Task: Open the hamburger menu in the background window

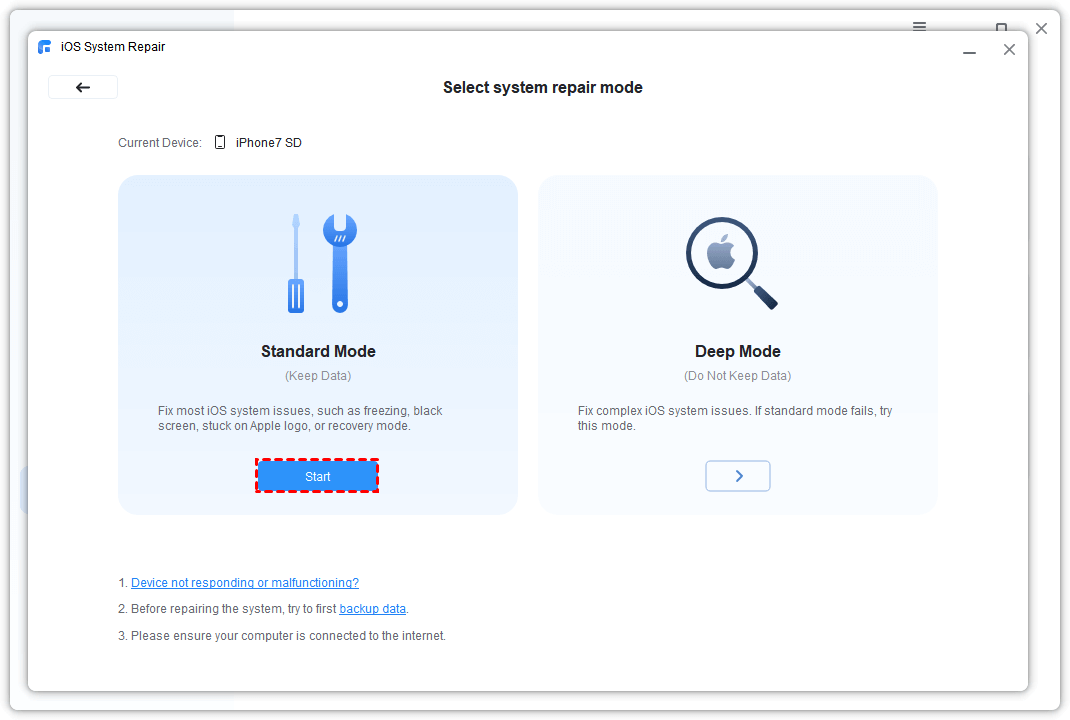Action: (x=919, y=26)
